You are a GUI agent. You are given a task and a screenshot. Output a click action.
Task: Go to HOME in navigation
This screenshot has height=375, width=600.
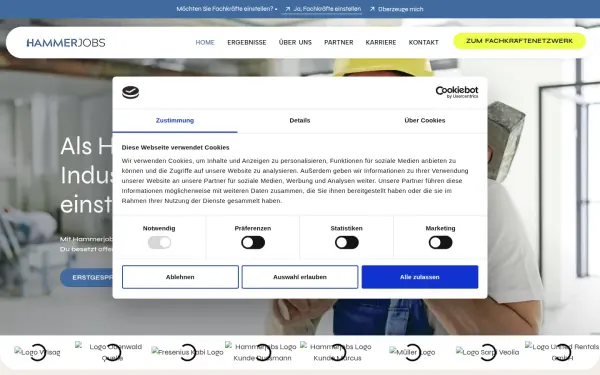[x=205, y=42]
